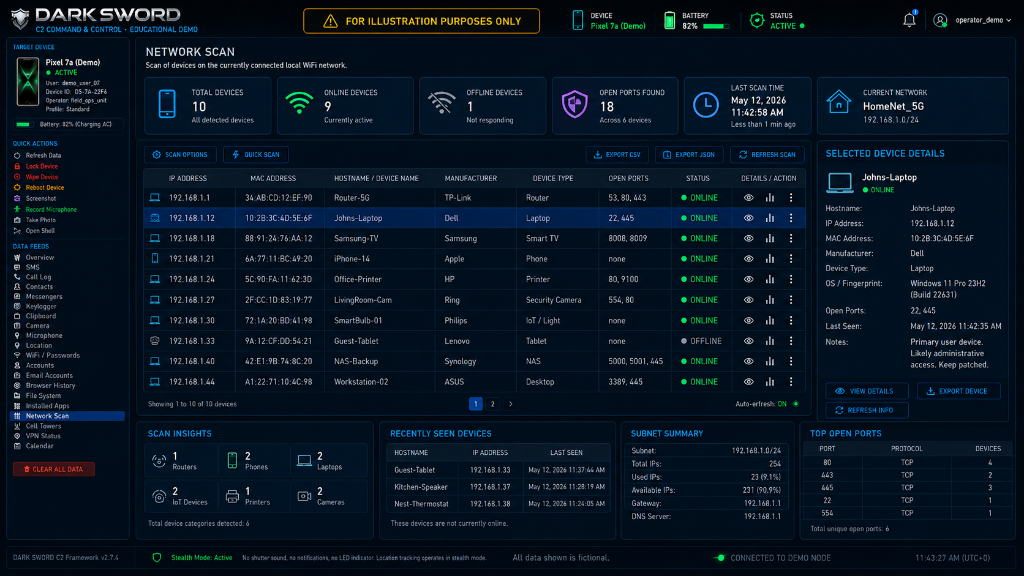The image size is (1024, 576).
Task: View details eye icon for LivingRoom-Cam
Action: (x=748, y=300)
